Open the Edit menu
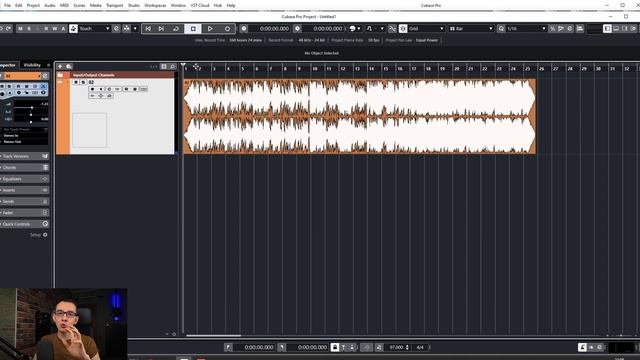Screen dimensions: 640x360 click(19, 5)
